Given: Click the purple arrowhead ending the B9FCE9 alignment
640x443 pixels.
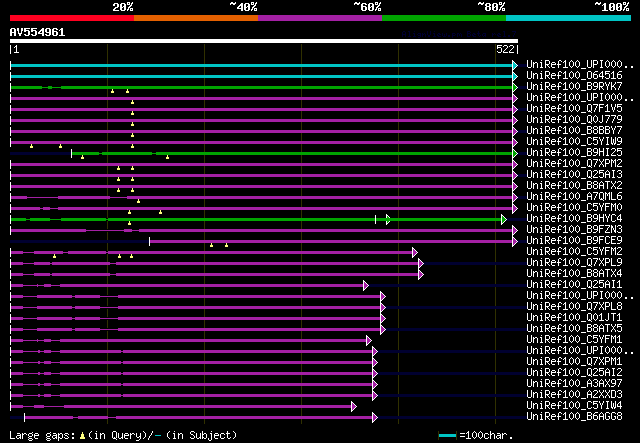Looking at the screenshot, I should click(x=515, y=242).
